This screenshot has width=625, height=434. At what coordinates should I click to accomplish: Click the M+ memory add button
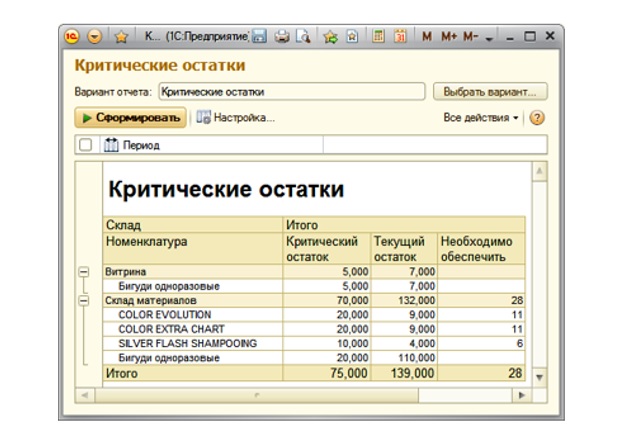tap(446, 37)
